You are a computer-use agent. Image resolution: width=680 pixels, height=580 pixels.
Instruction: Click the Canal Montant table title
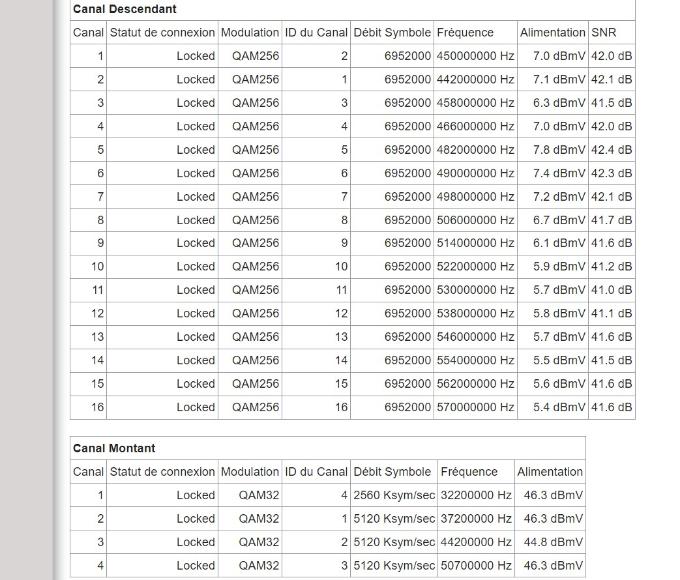[x=114, y=448]
